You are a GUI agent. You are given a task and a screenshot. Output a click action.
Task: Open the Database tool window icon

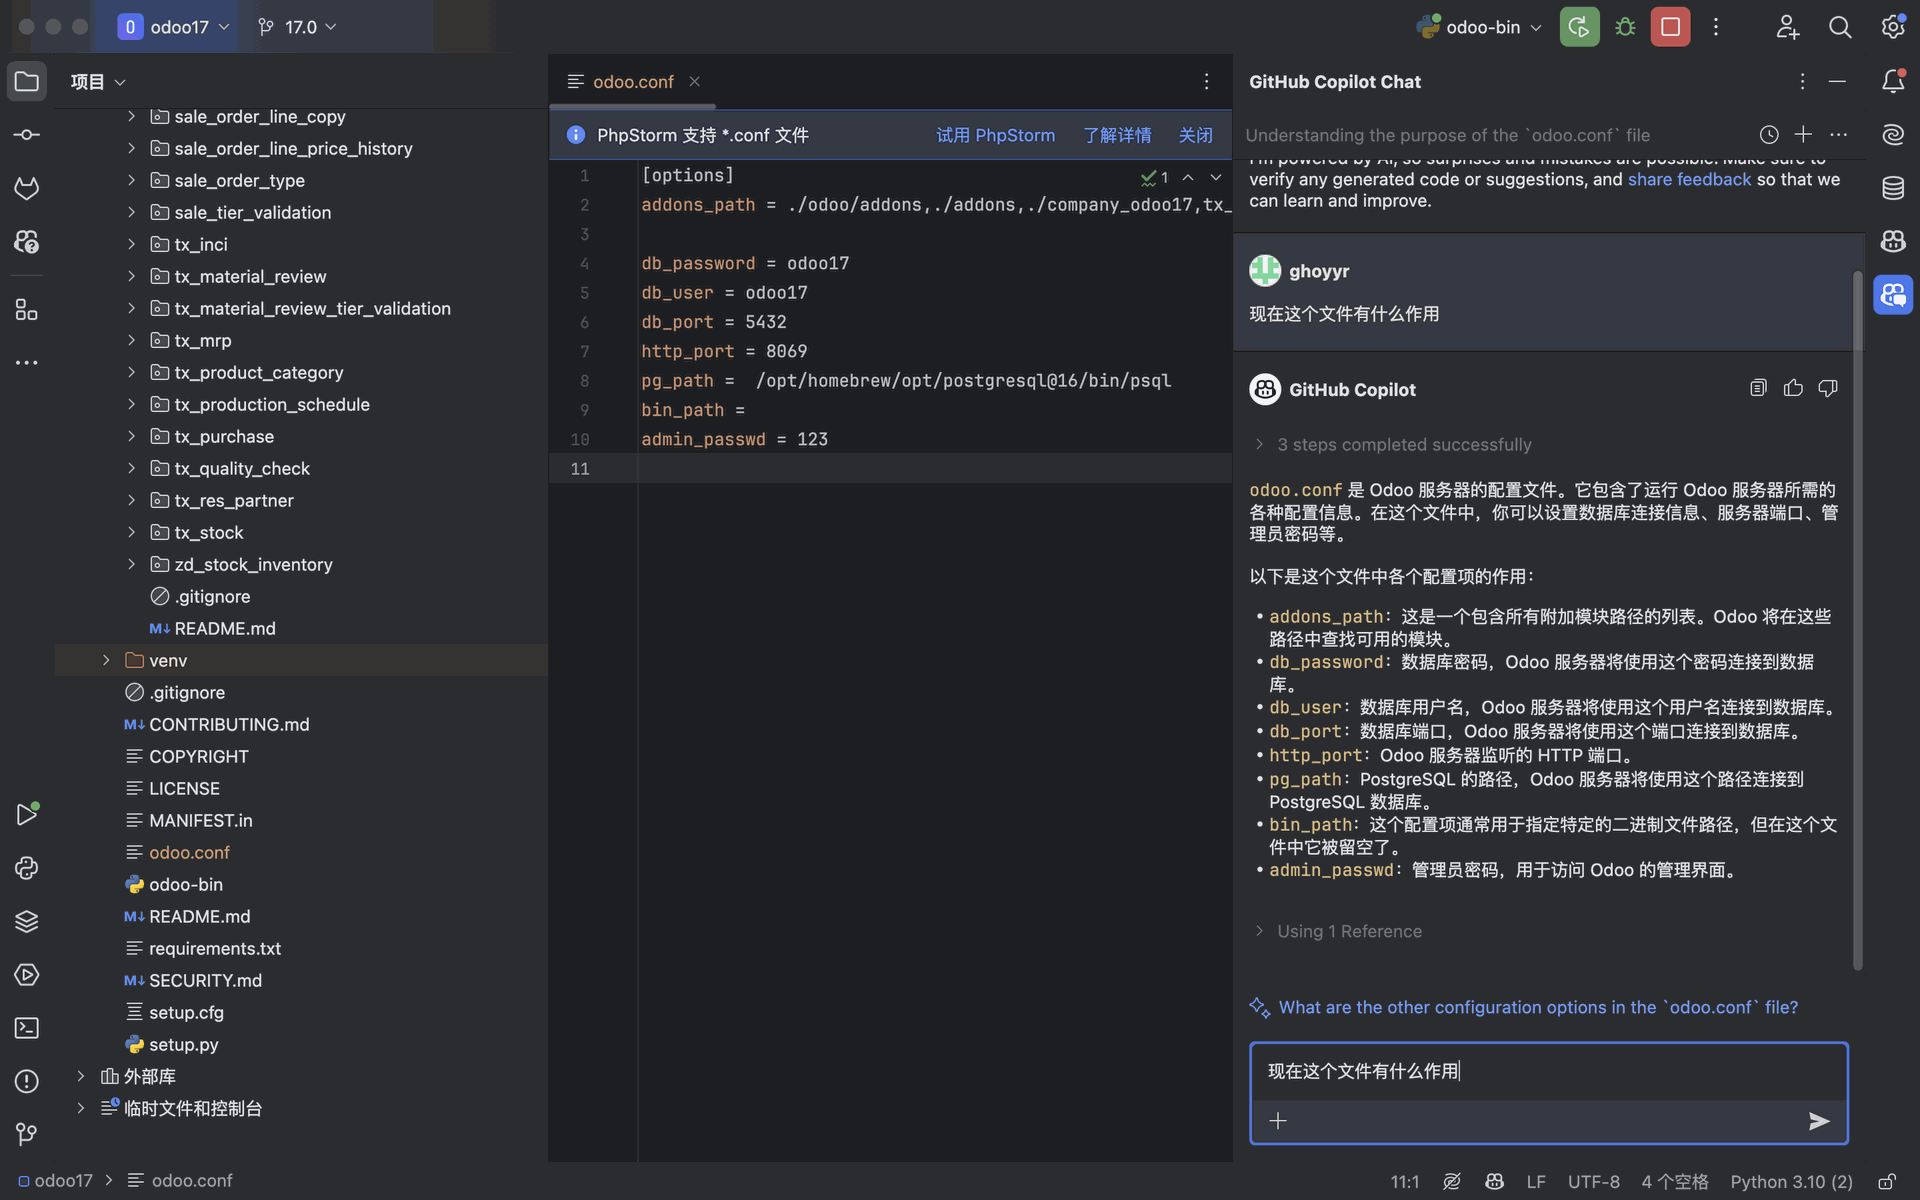tap(1893, 188)
